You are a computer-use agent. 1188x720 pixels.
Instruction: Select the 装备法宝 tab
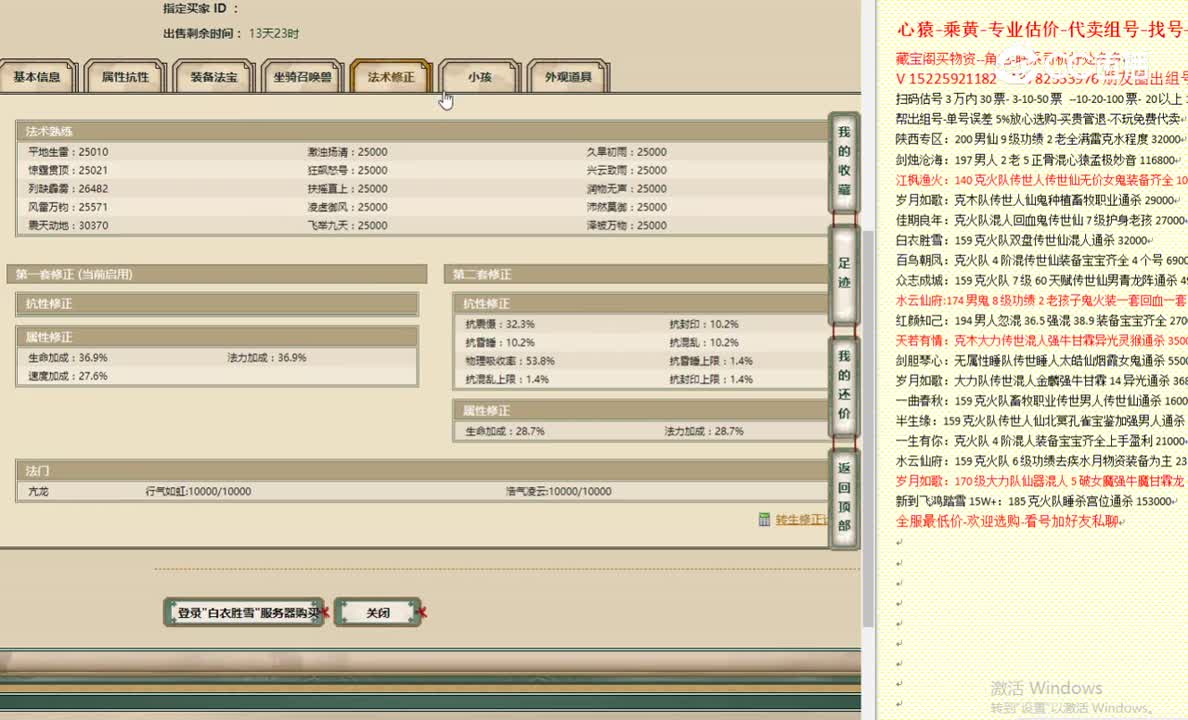click(214, 77)
